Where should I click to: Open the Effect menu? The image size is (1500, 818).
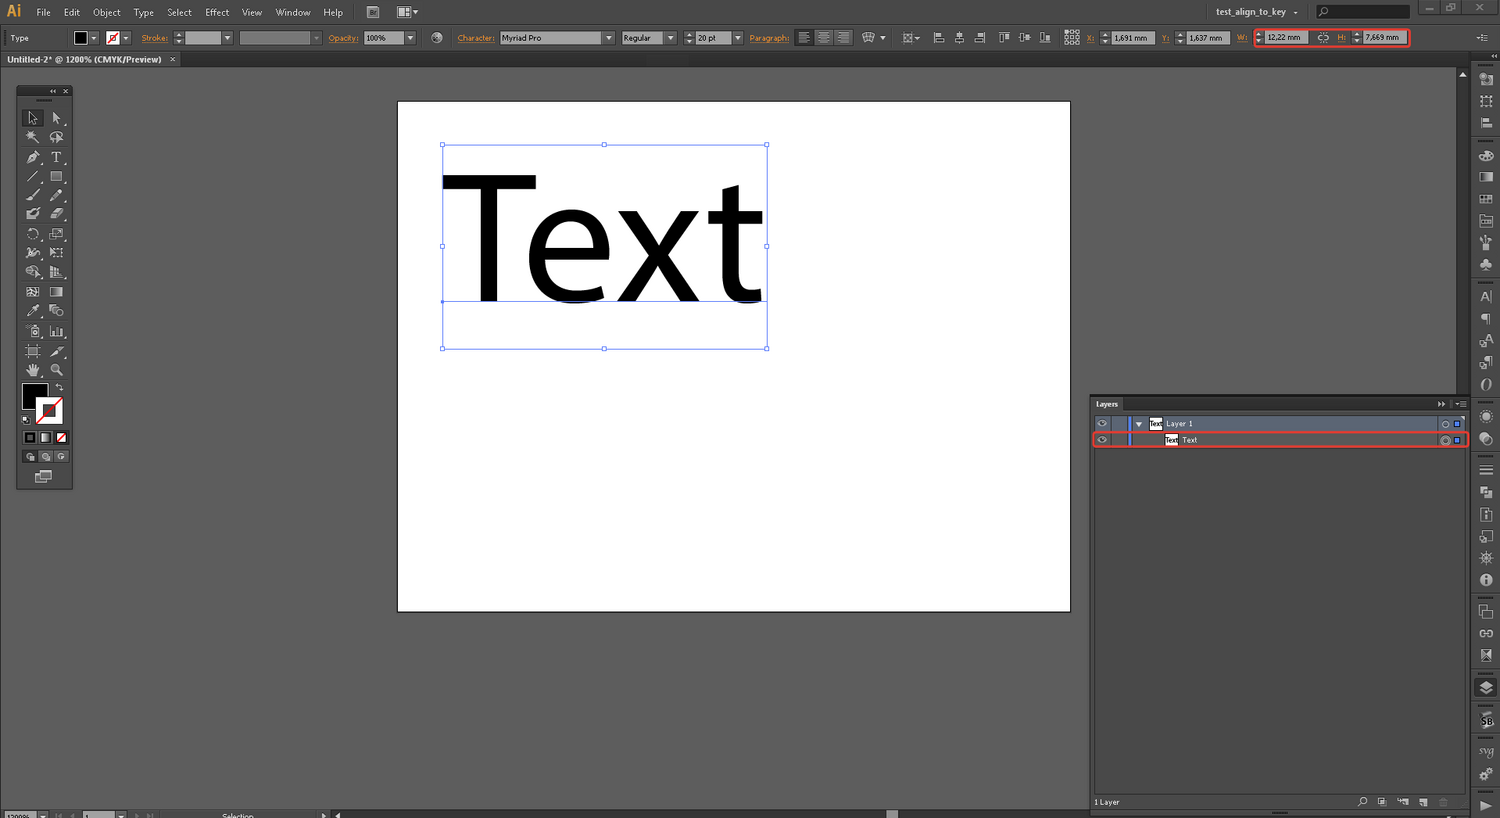point(217,12)
